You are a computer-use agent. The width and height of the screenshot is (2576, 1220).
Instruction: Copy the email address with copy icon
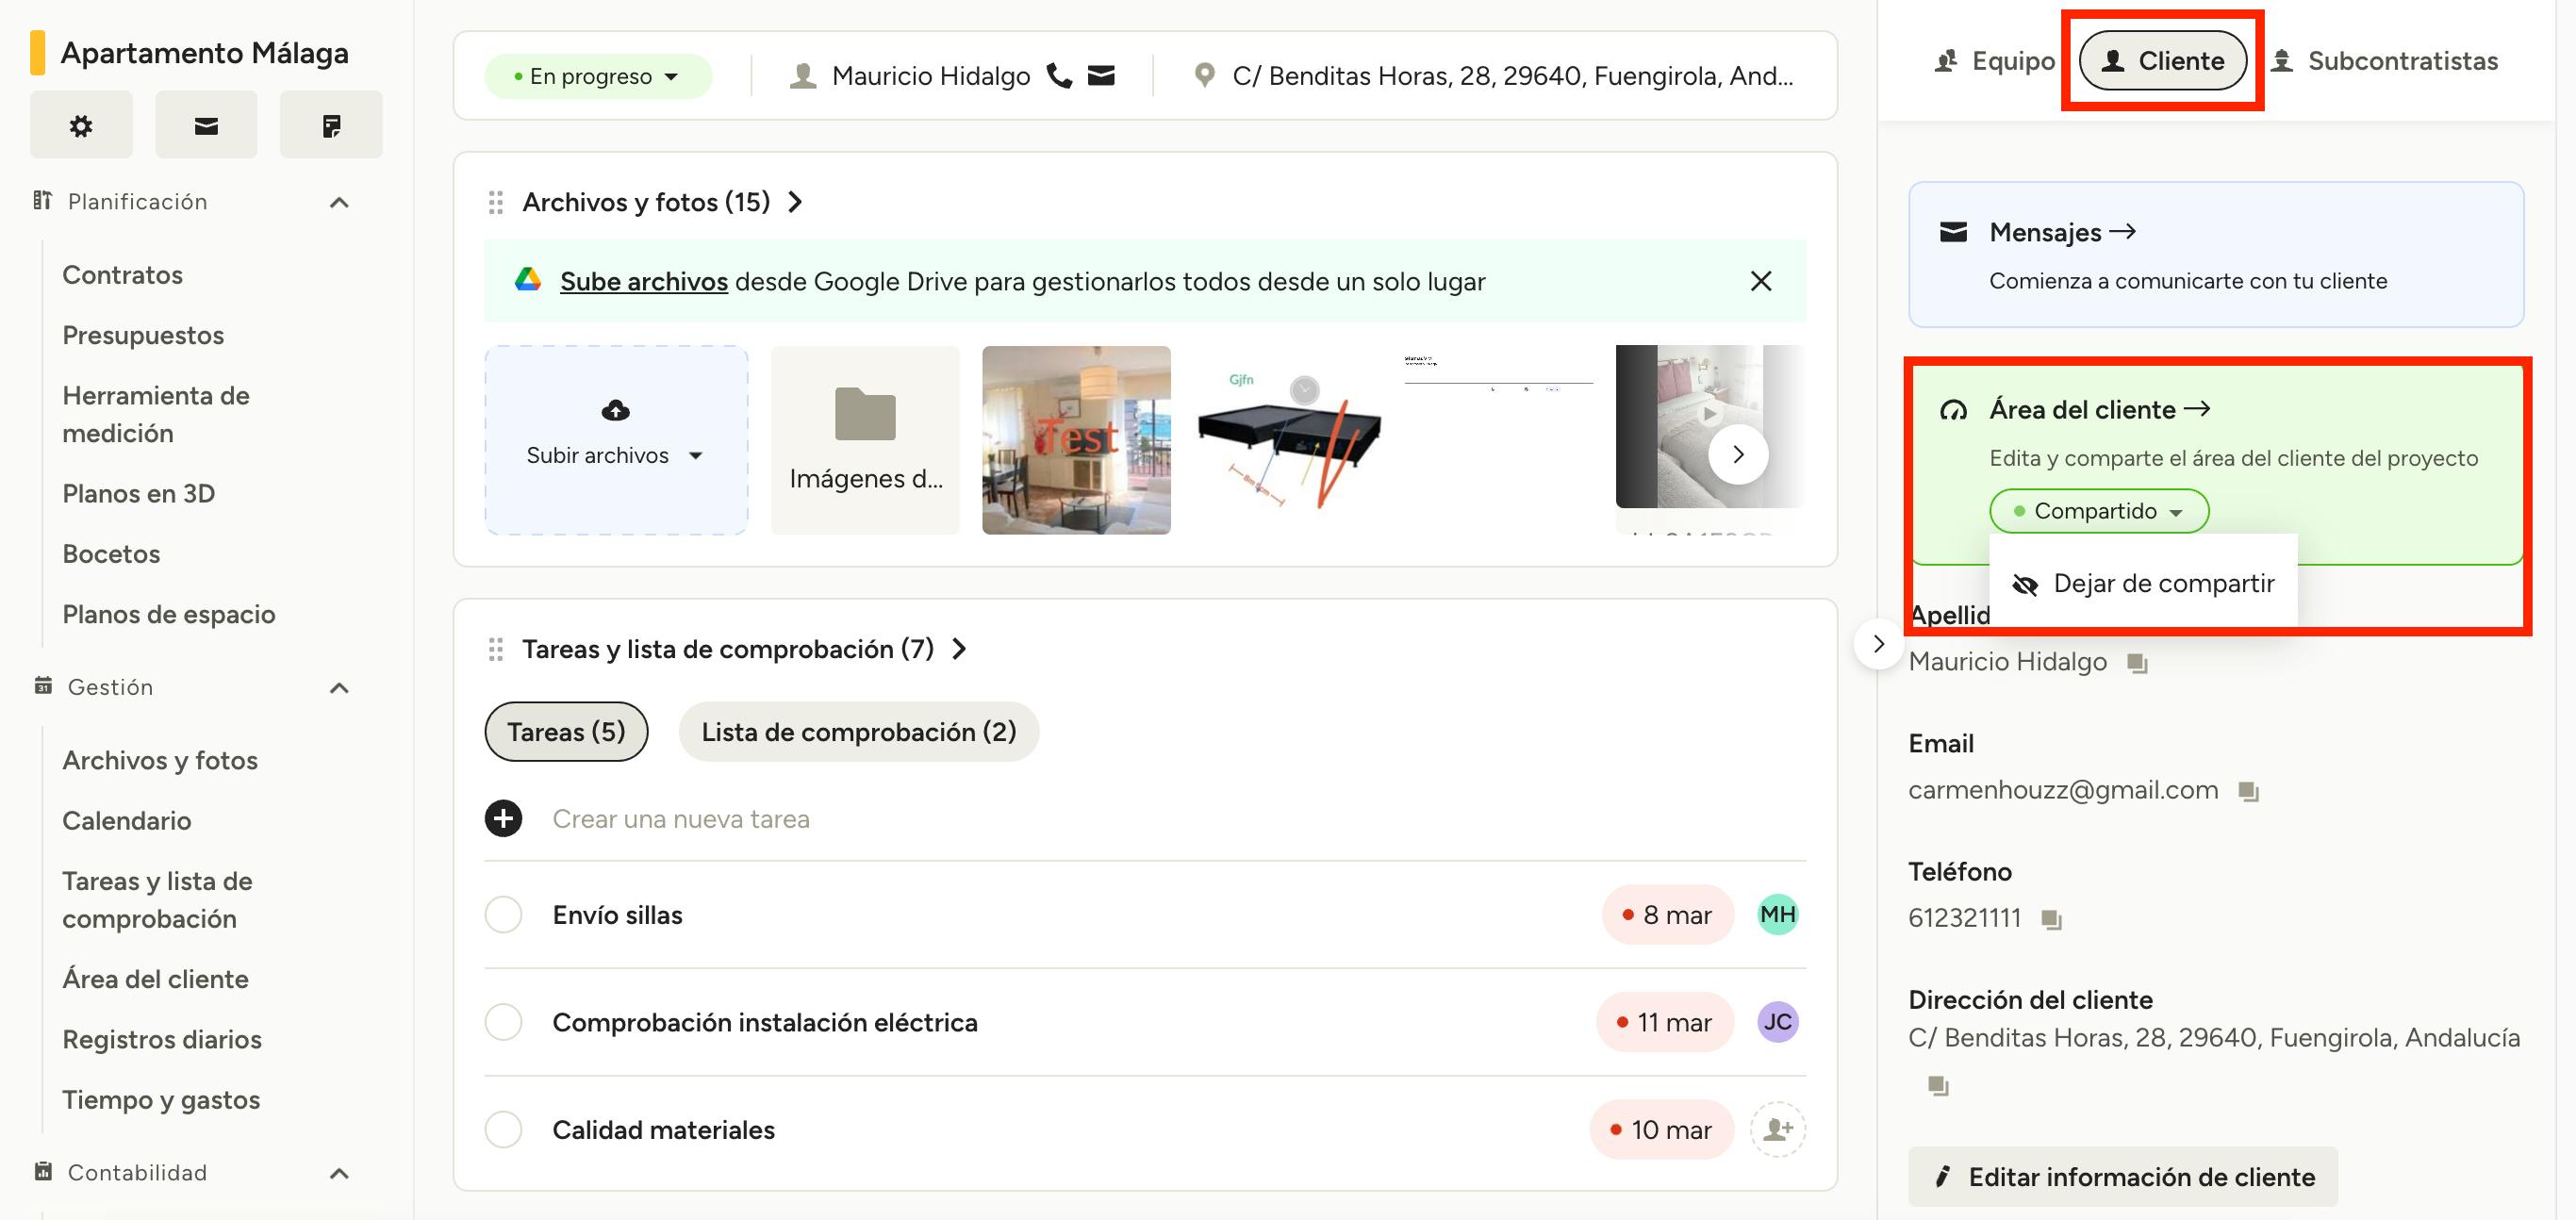(x=2248, y=791)
